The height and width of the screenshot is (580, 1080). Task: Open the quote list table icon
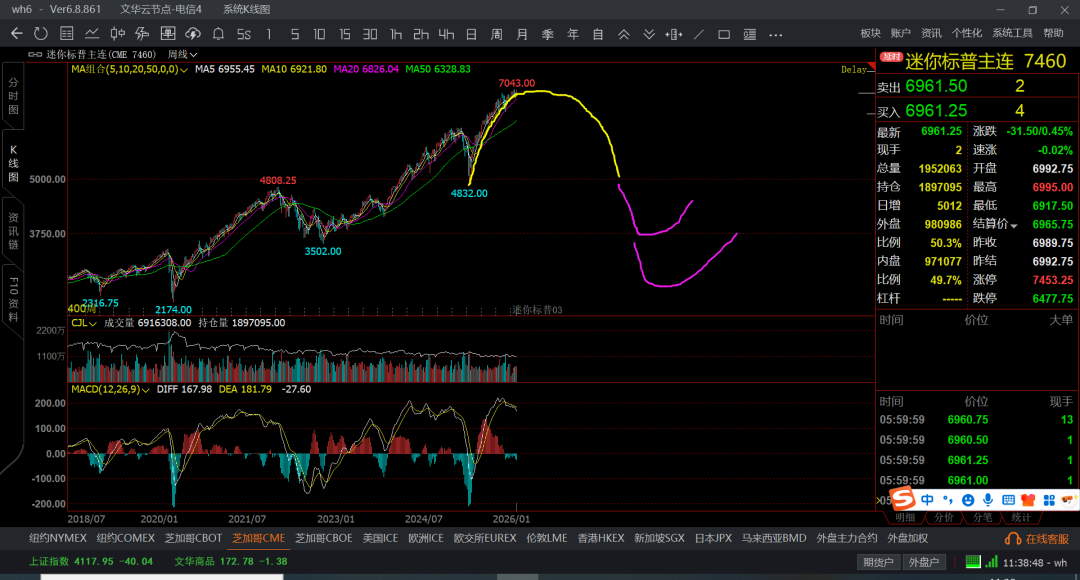[x=66, y=34]
